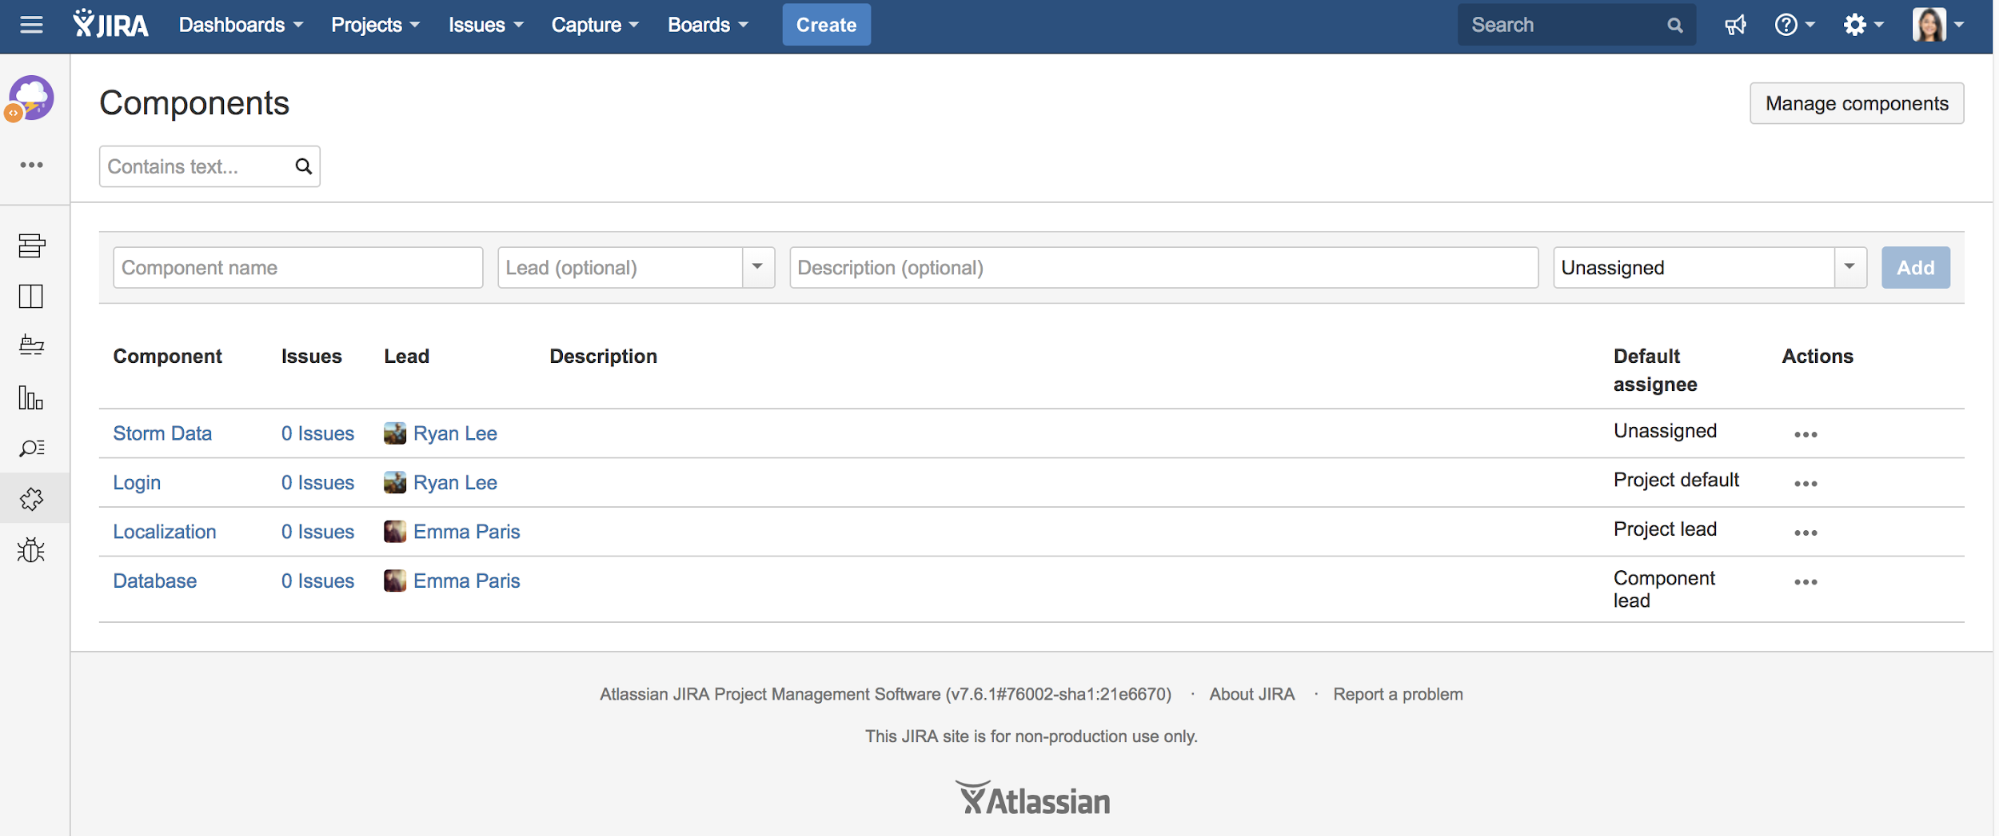This screenshot has width=1999, height=836.
Task: Select the Components puzzle icon
Action: click(31, 499)
